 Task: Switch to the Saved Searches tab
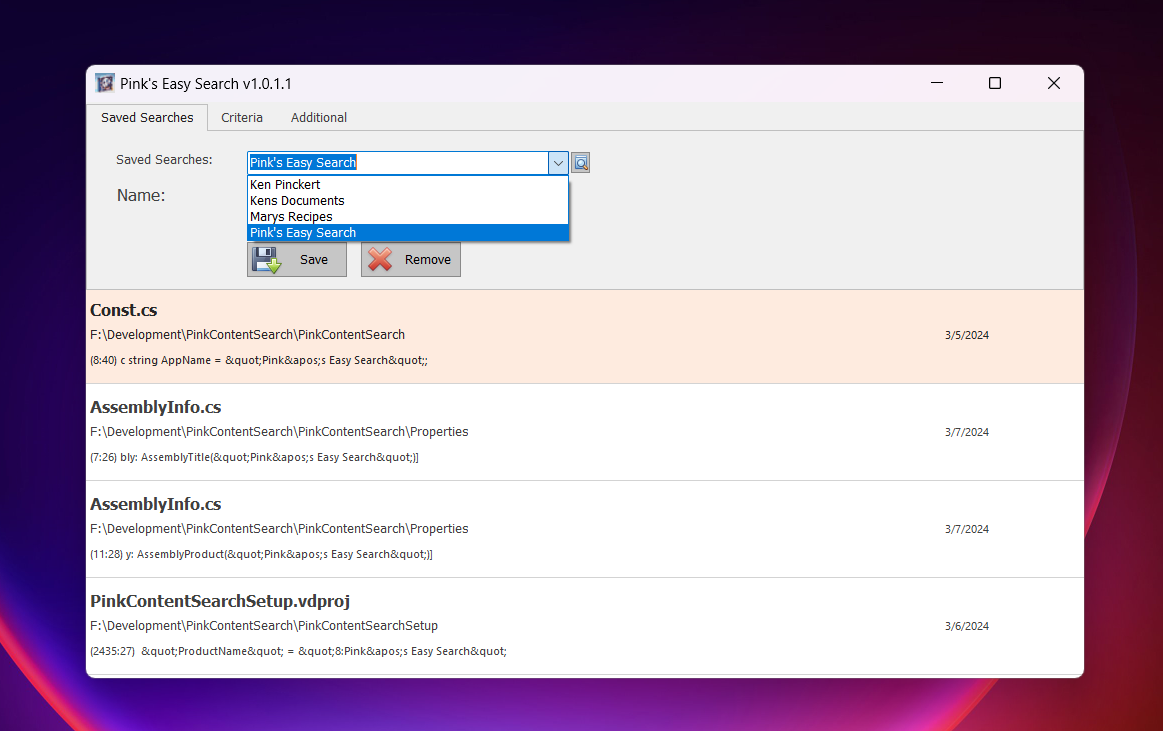pyautogui.click(x=147, y=117)
